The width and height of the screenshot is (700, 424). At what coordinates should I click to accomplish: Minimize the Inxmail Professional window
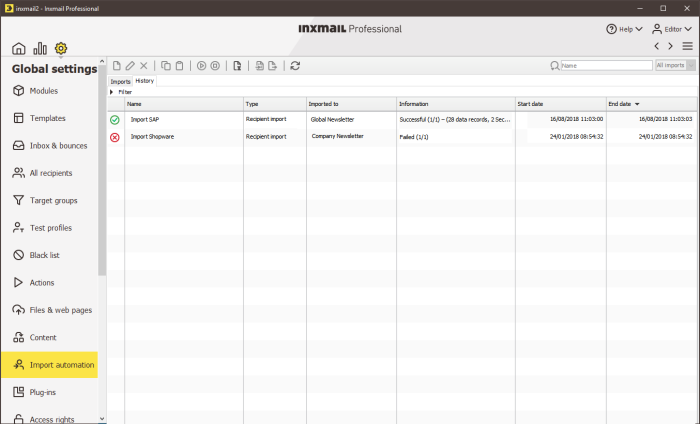pyautogui.click(x=640, y=8)
